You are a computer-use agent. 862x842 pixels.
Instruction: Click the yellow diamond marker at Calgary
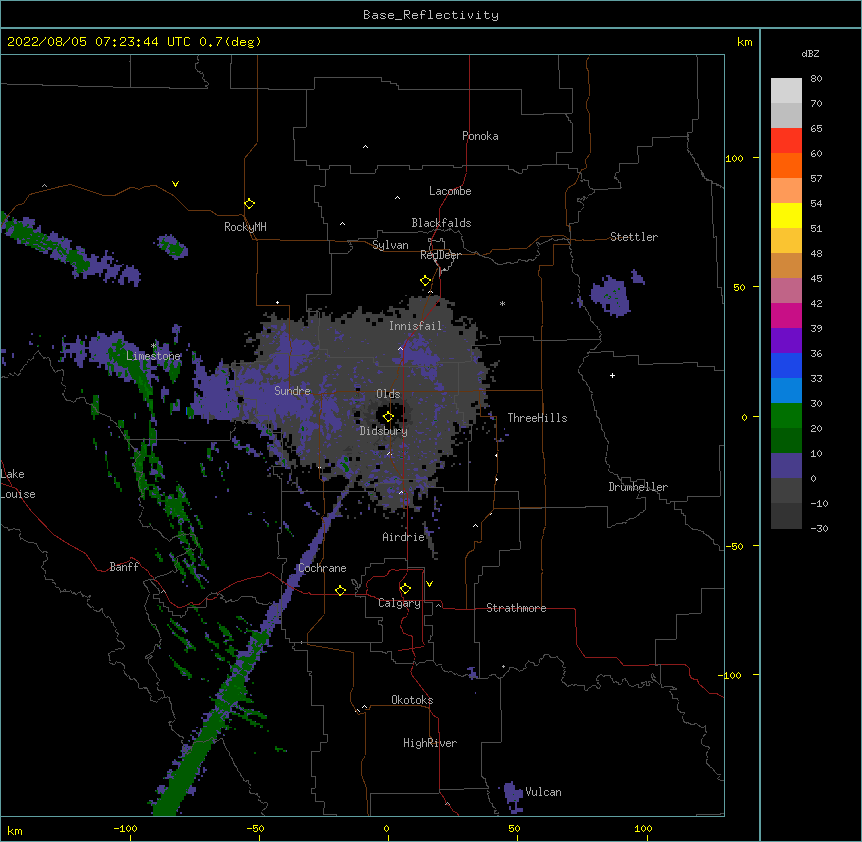tap(405, 589)
